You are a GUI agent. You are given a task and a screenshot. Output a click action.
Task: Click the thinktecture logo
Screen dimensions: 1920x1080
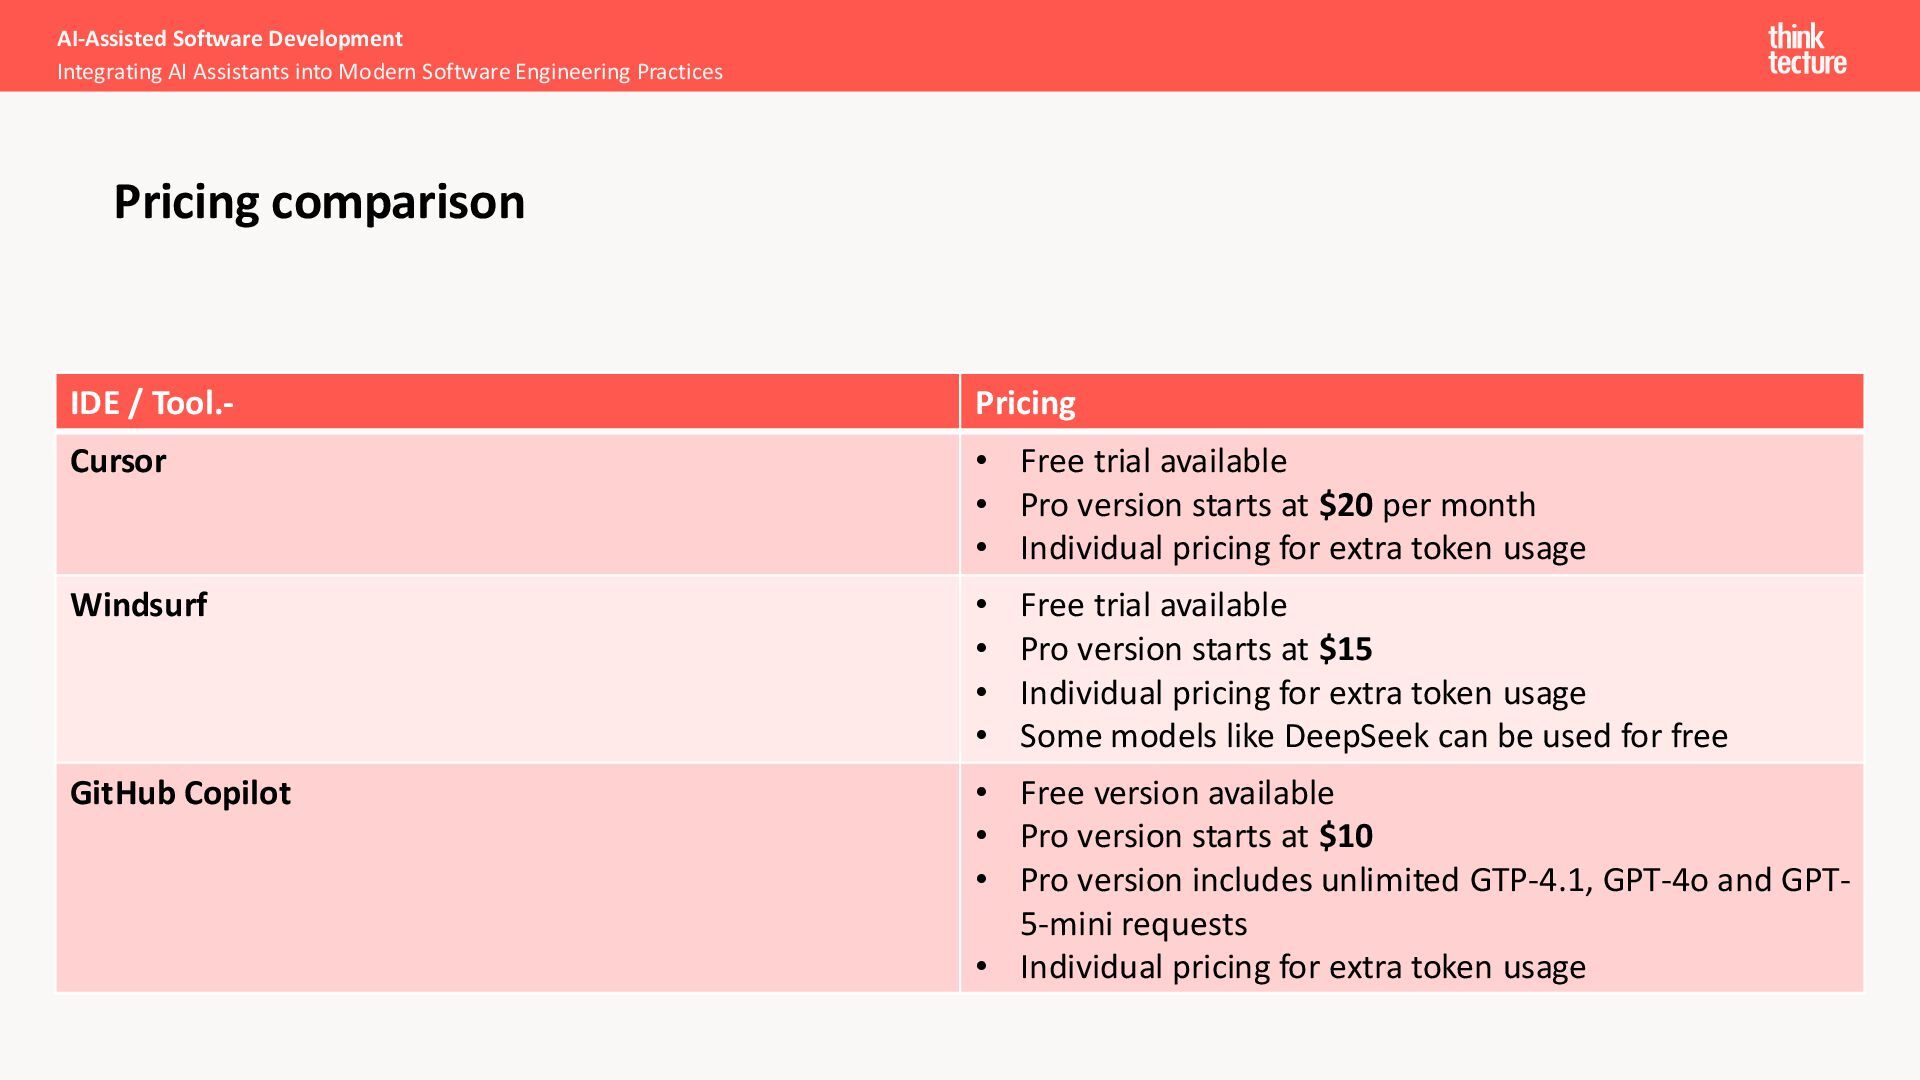(x=1806, y=49)
